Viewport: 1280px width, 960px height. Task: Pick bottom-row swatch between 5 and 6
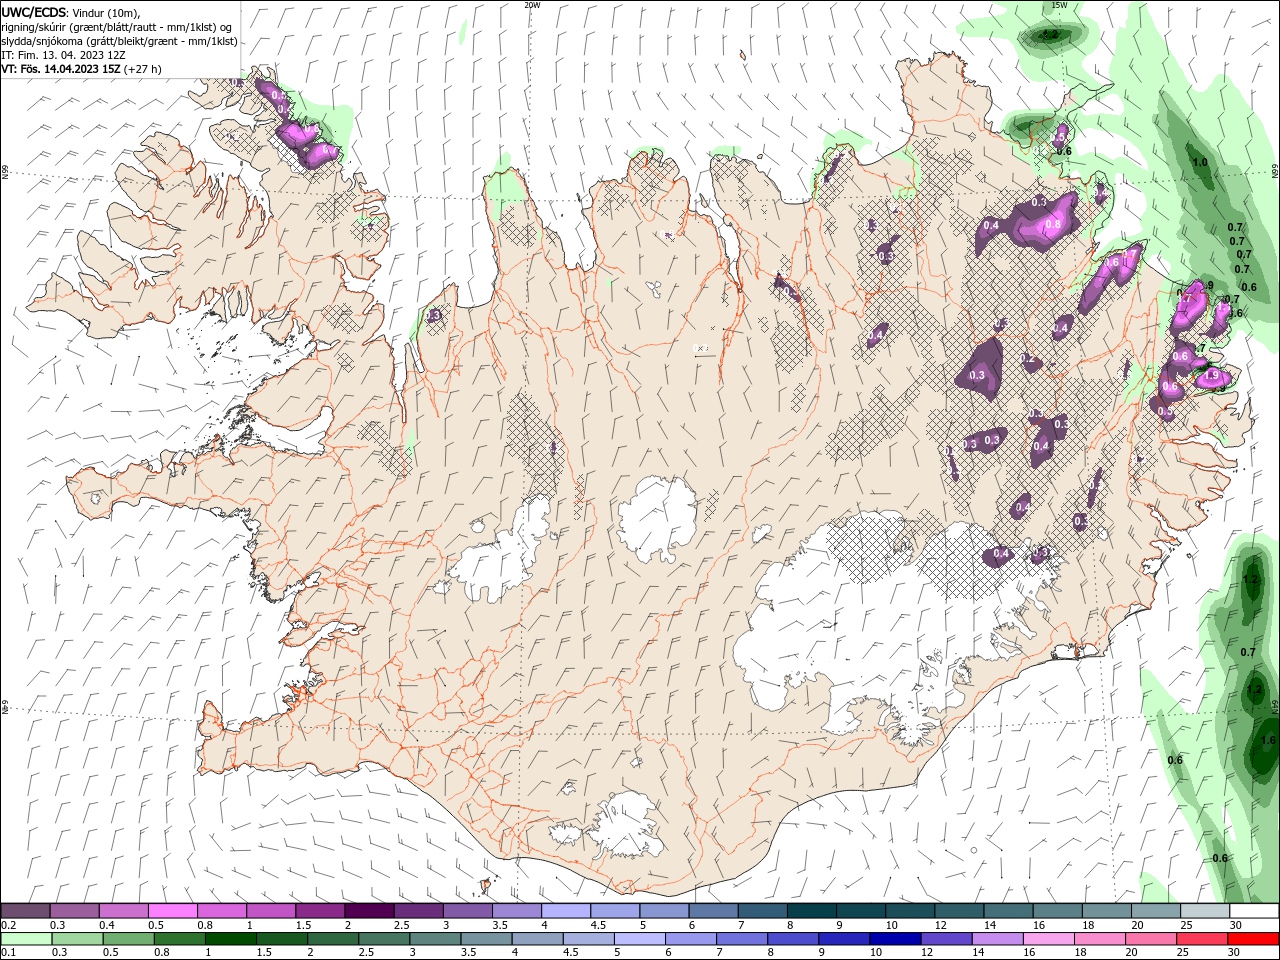click(x=638, y=938)
